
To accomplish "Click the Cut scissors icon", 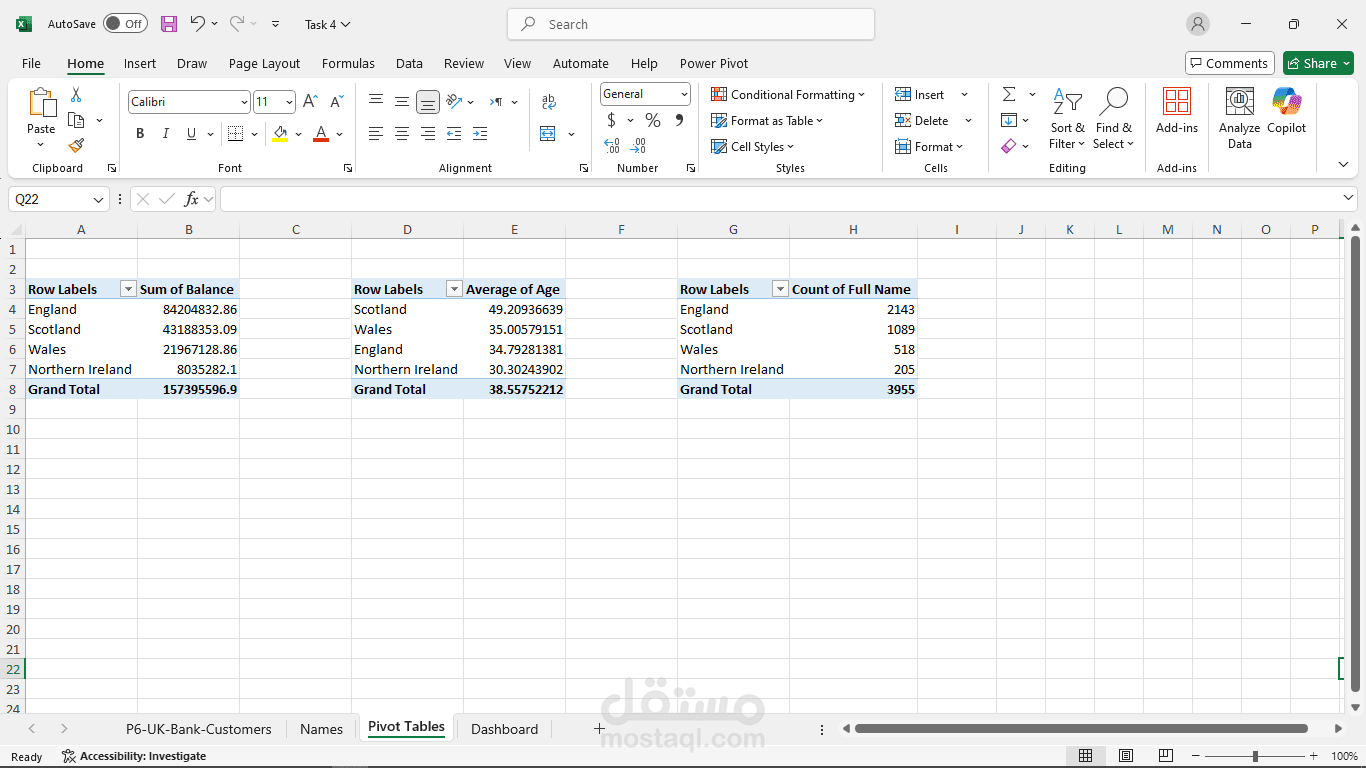I will coord(76,95).
